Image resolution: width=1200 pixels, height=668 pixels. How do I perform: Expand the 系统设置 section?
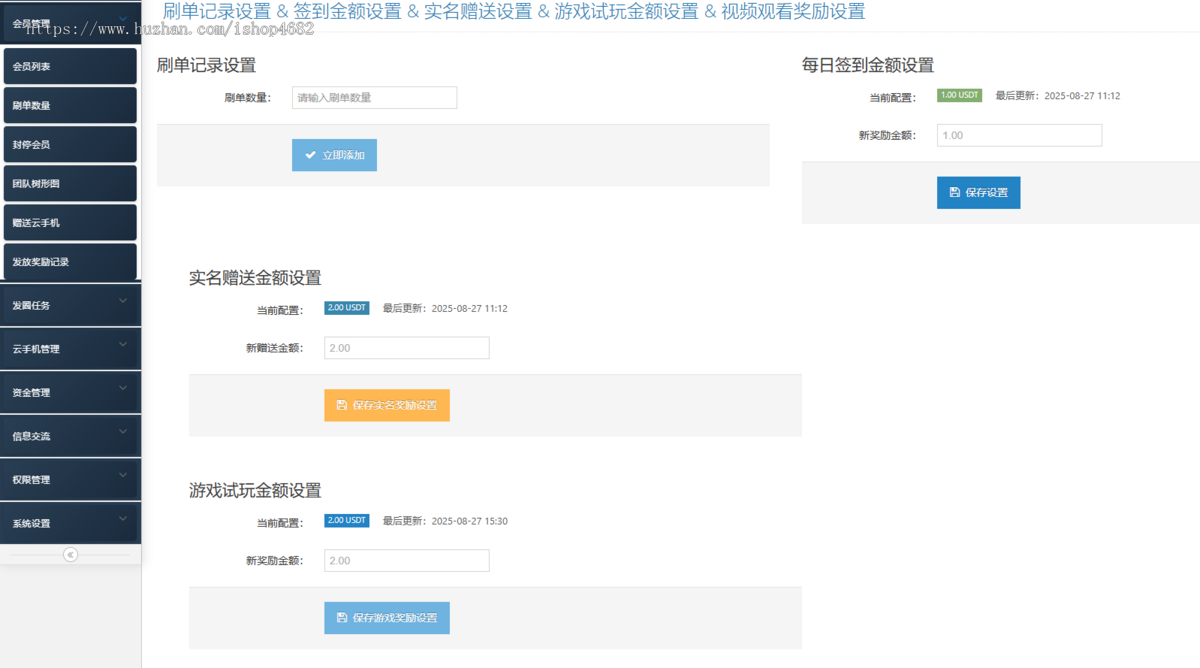tap(70, 523)
